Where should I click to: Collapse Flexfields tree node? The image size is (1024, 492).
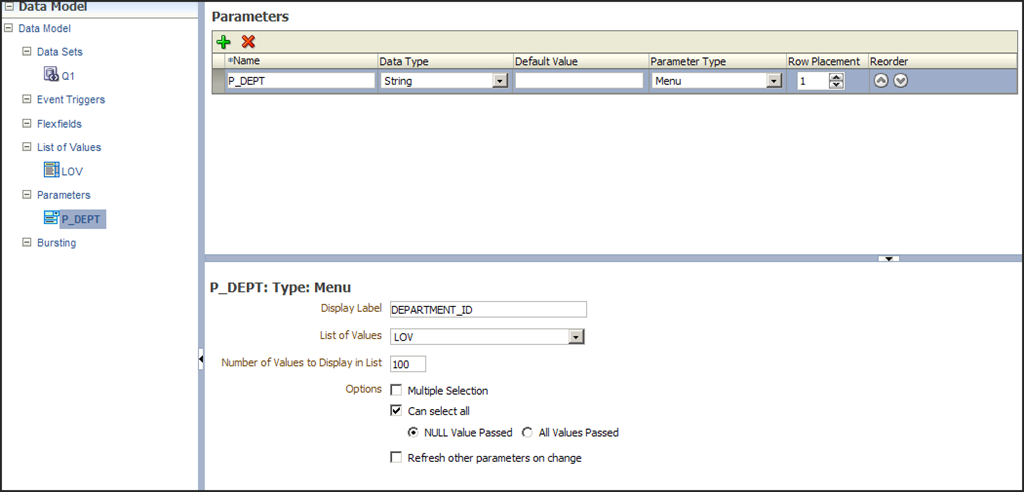click(x=27, y=123)
